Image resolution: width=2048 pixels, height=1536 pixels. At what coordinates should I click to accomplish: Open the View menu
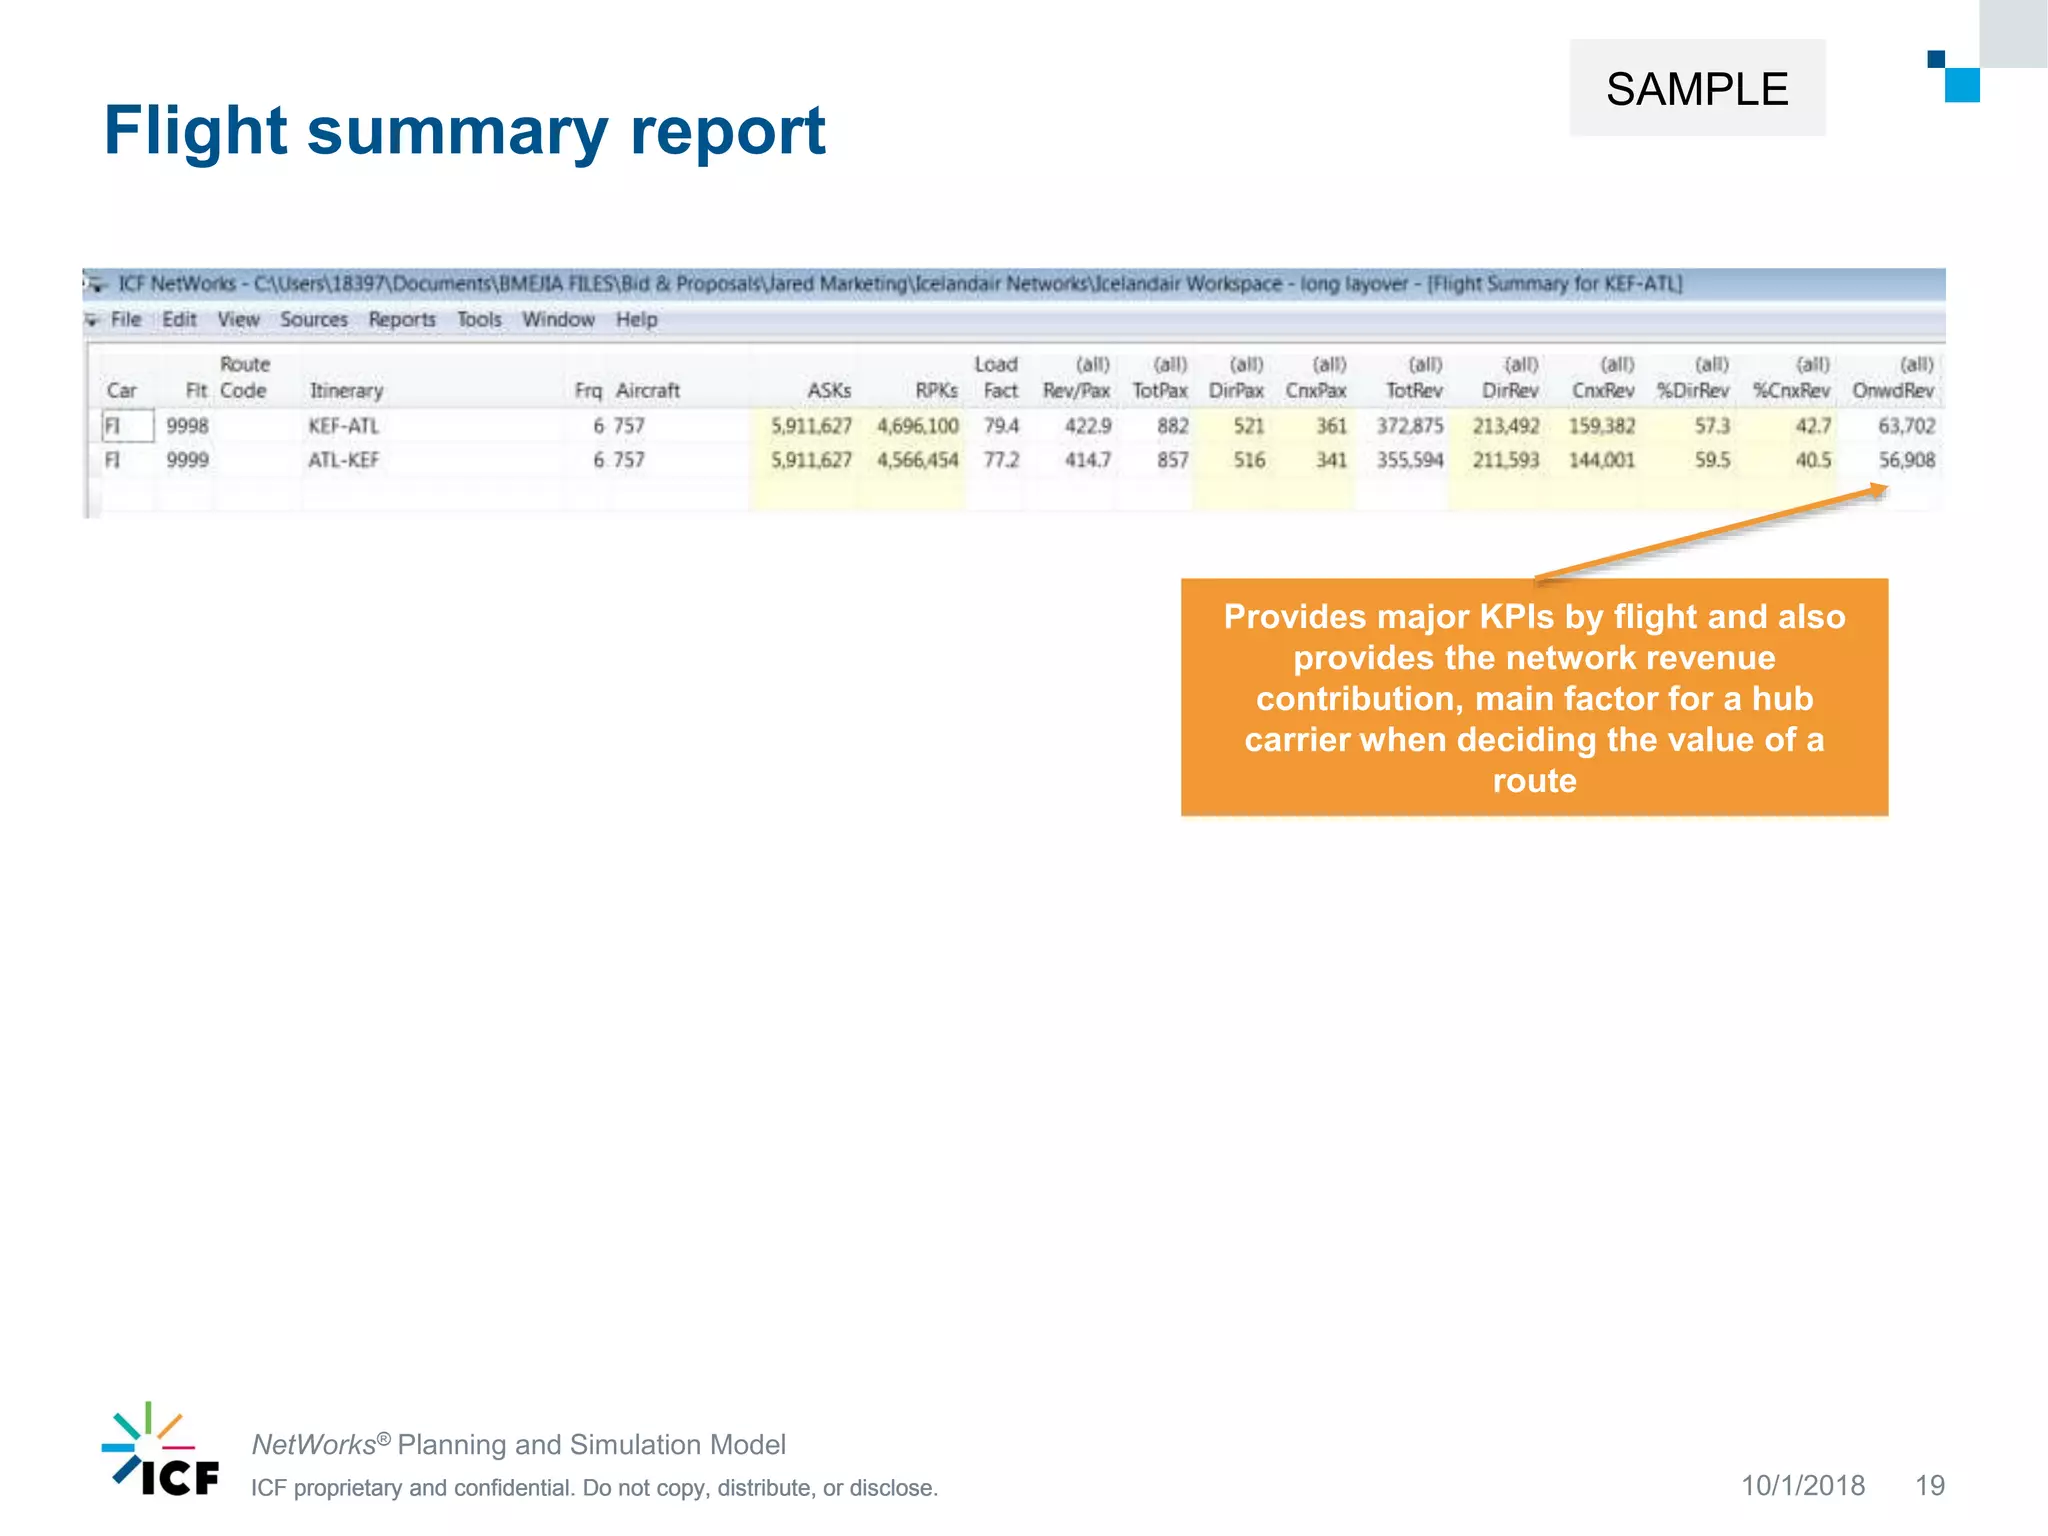tap(238, 320)
